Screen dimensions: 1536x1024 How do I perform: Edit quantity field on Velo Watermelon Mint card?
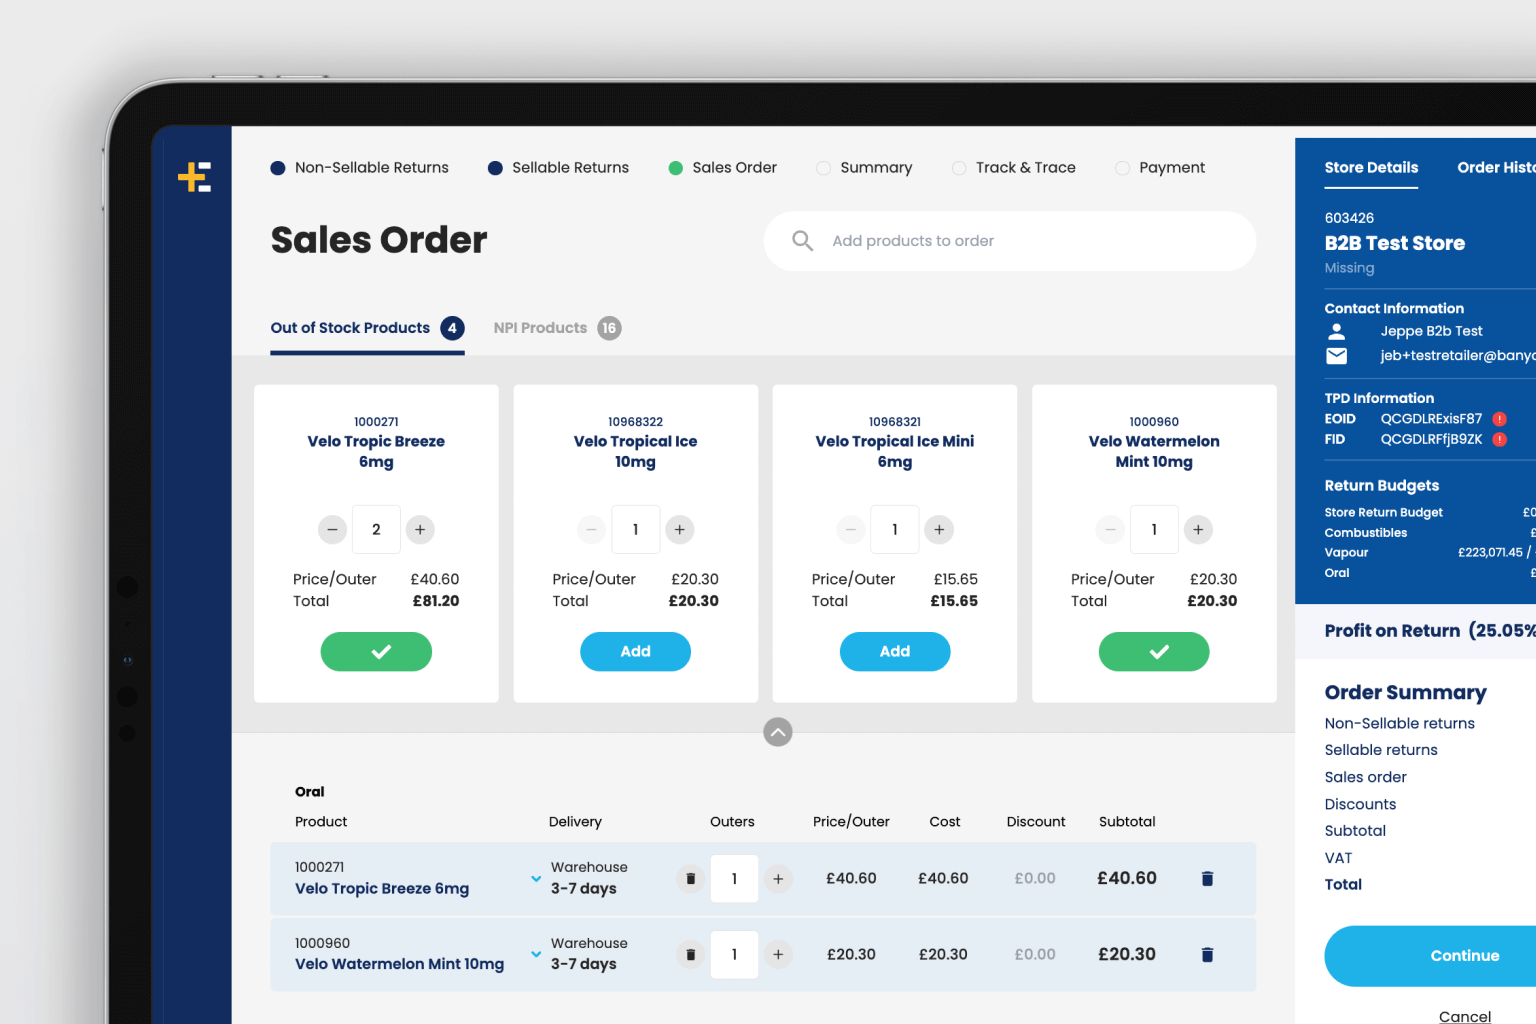1154,529
